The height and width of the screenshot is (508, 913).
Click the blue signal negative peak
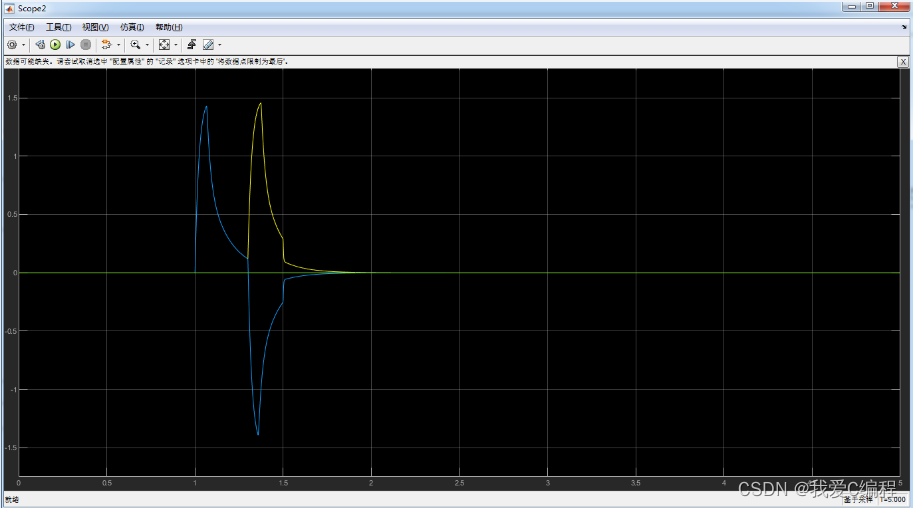[258, 434]
